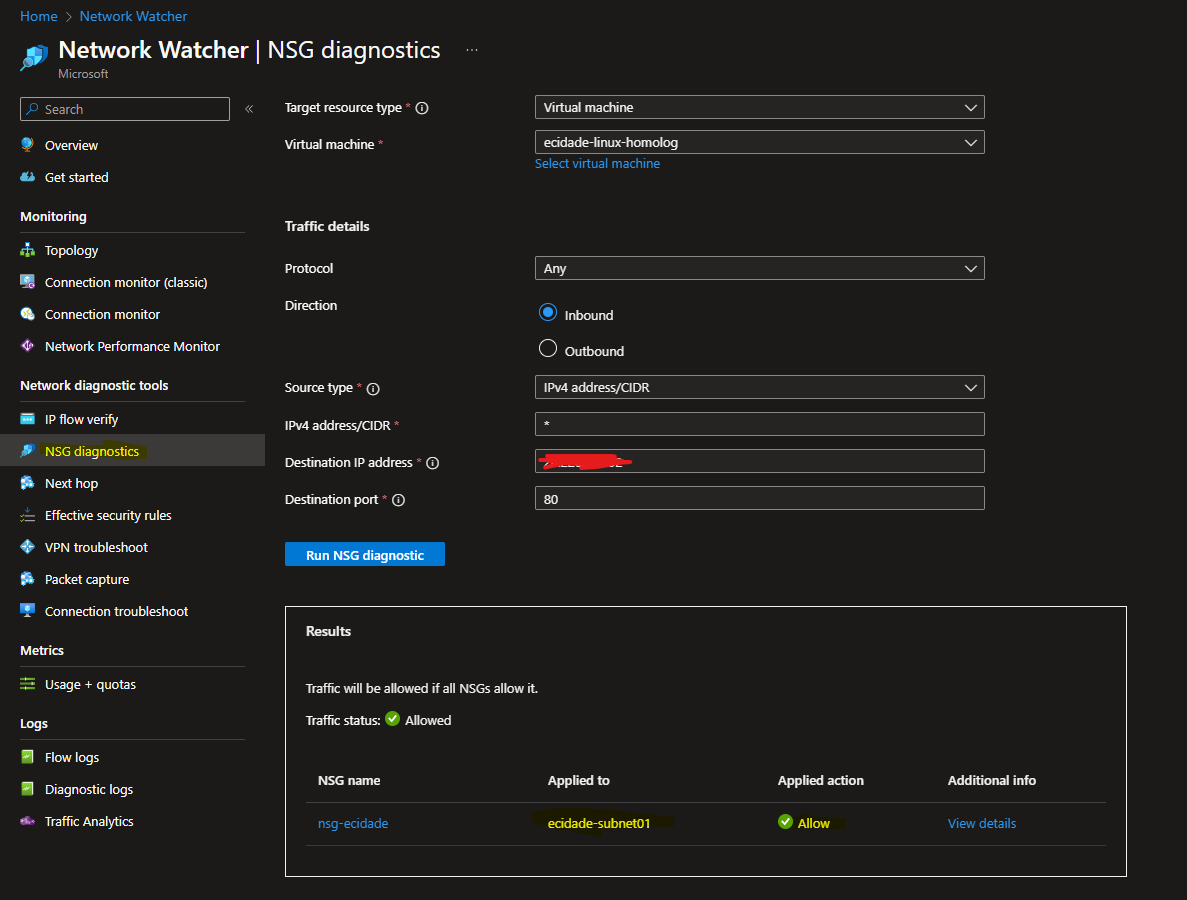1187x900 pixels.
Task: Open Usage + quotas under Metrics
Action: (90, 684)
